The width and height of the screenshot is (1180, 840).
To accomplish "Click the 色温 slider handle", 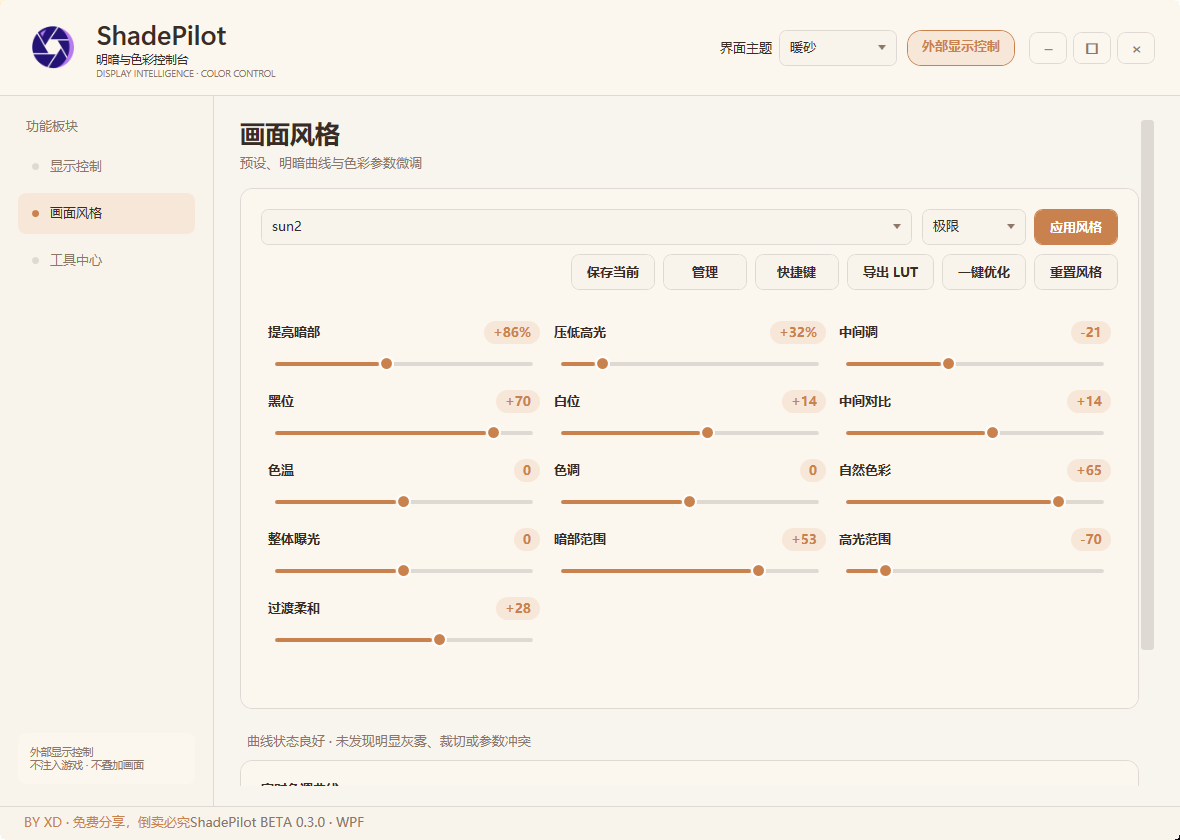I will click(403, 502).
